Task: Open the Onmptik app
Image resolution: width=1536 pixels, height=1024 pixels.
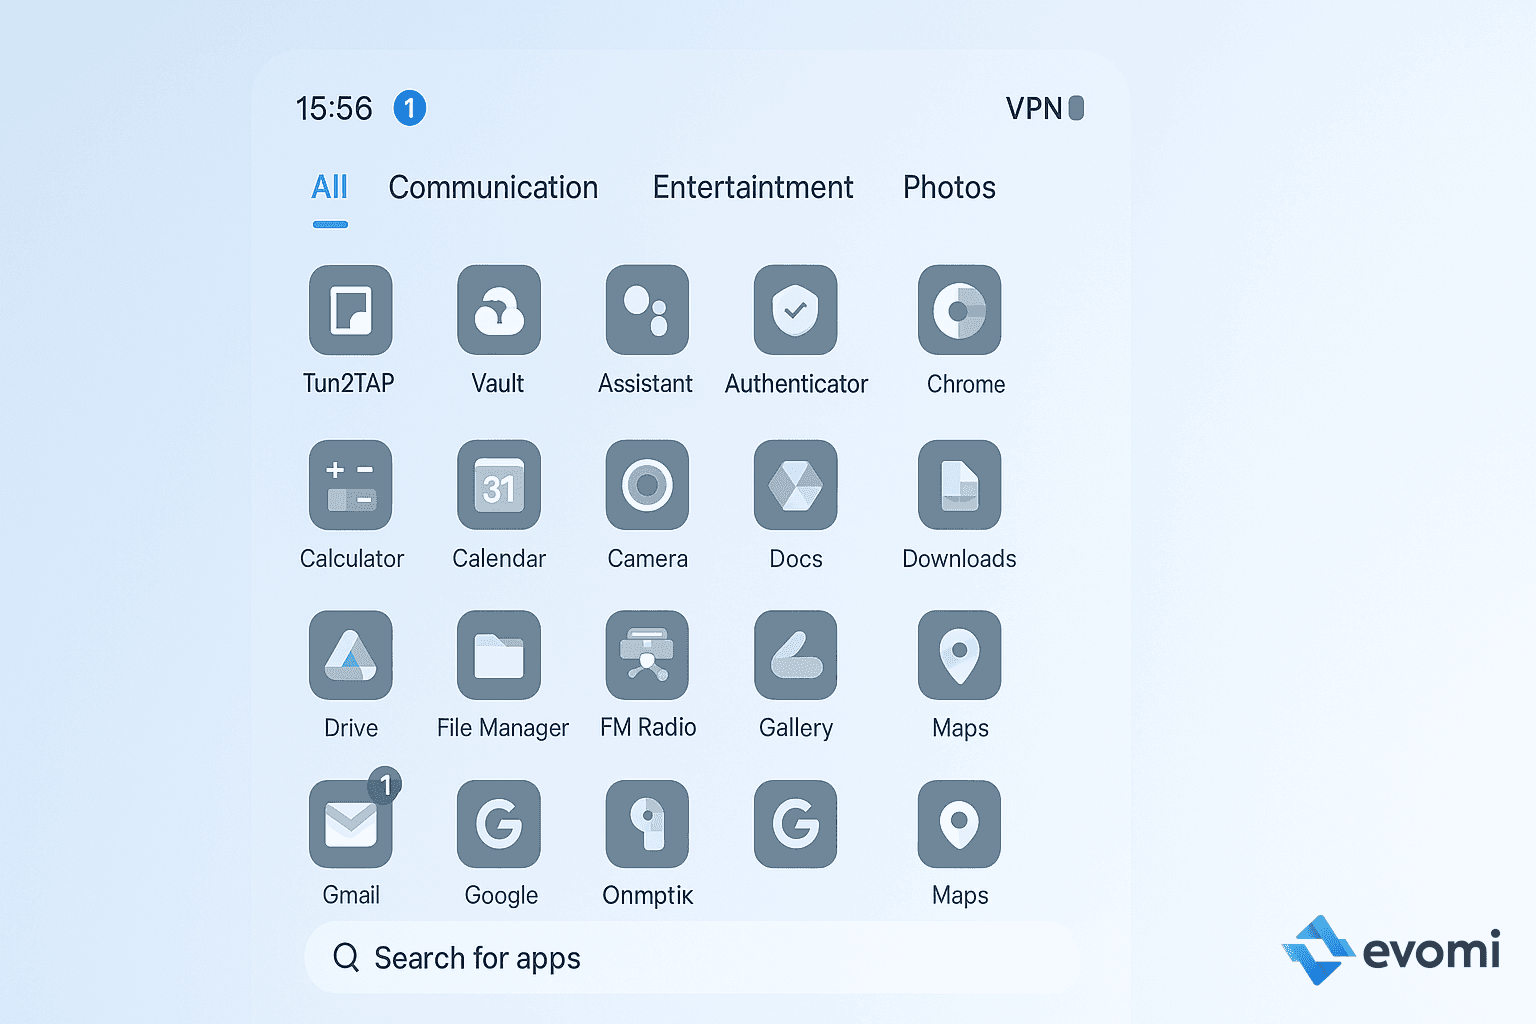Action: tap(647, 824)
